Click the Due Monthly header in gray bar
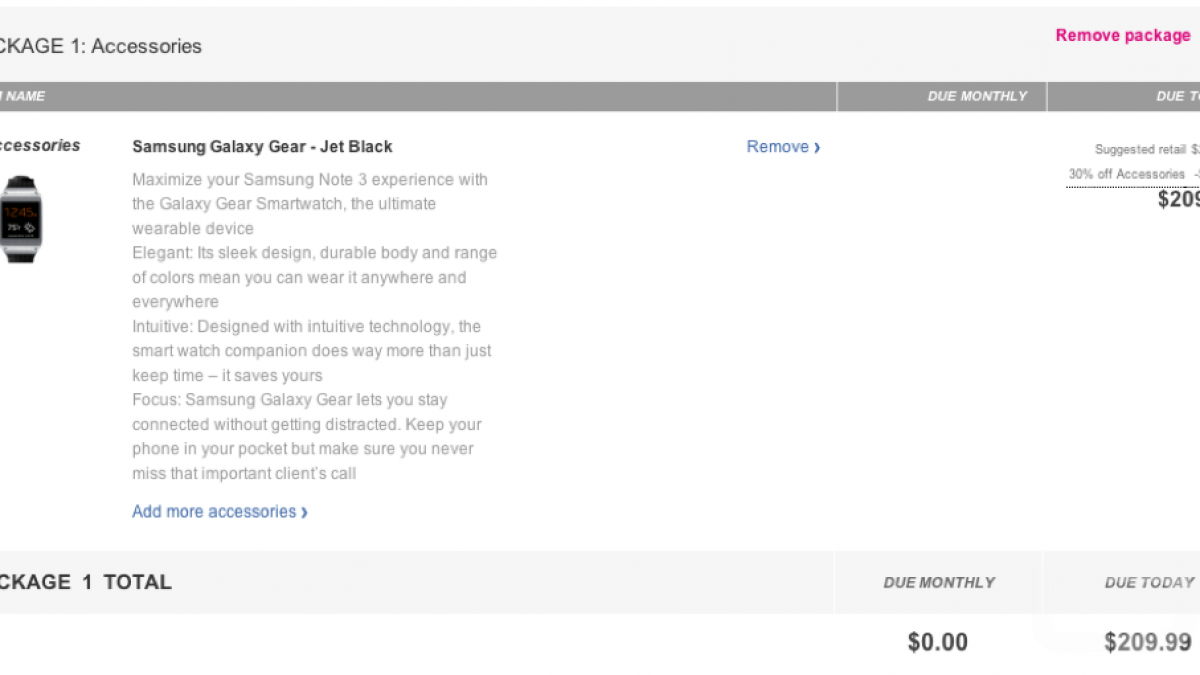 977,97
